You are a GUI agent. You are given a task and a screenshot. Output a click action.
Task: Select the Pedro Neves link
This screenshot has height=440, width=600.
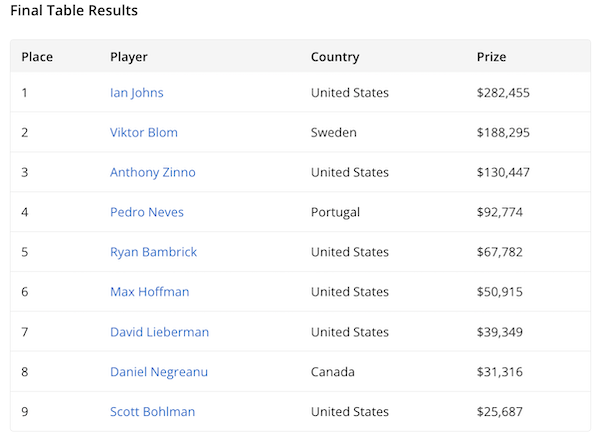point(146,212)
